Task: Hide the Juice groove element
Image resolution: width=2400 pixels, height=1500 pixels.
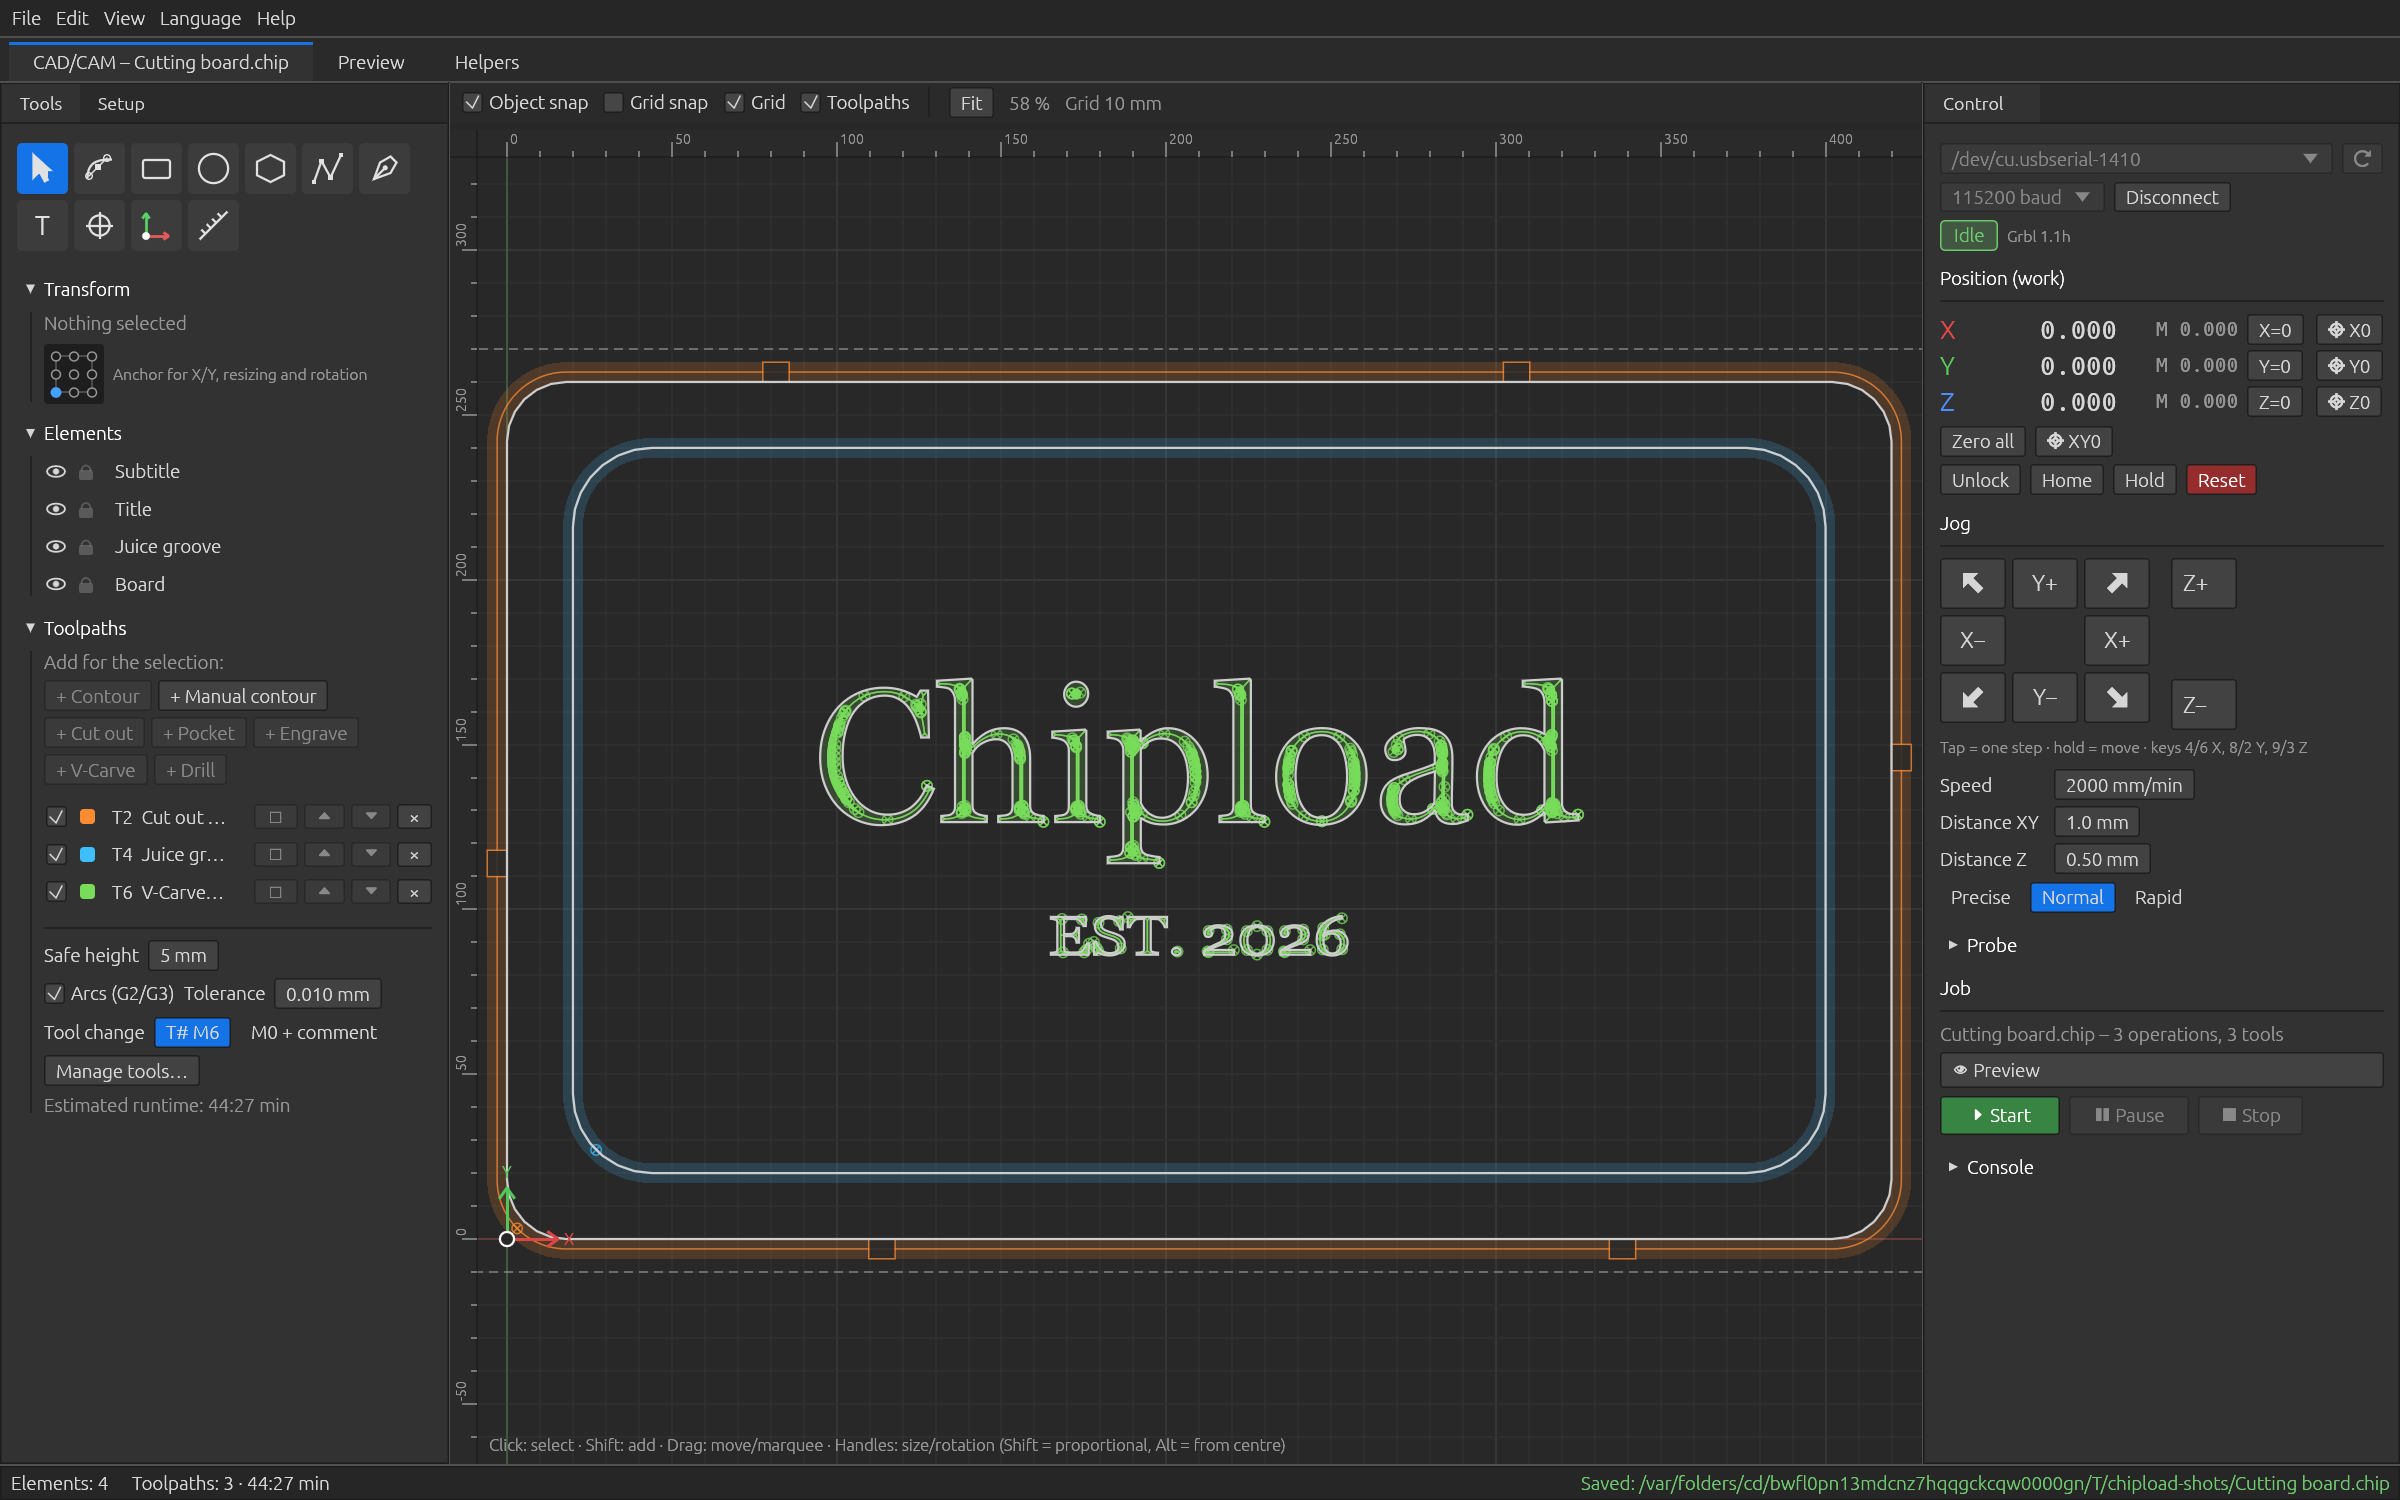Action: click(x=56, y=547)
